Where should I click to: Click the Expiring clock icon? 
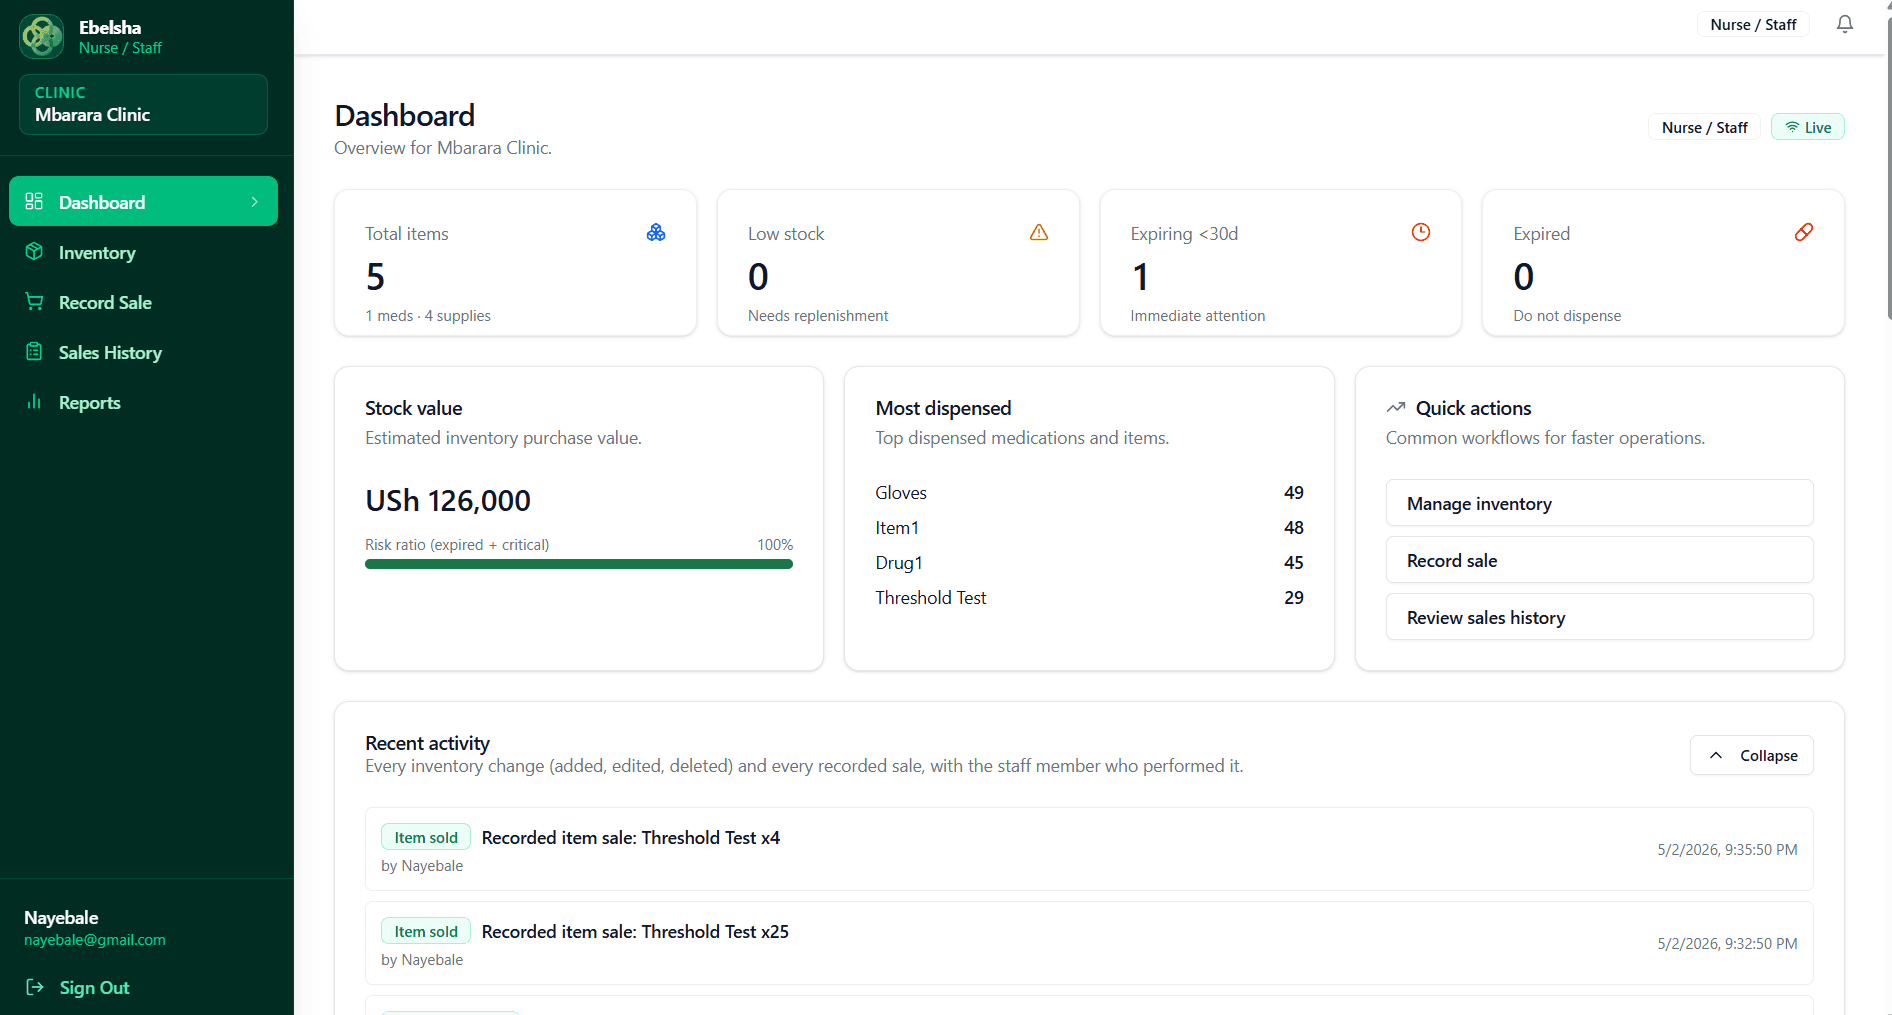(1421, 232)
